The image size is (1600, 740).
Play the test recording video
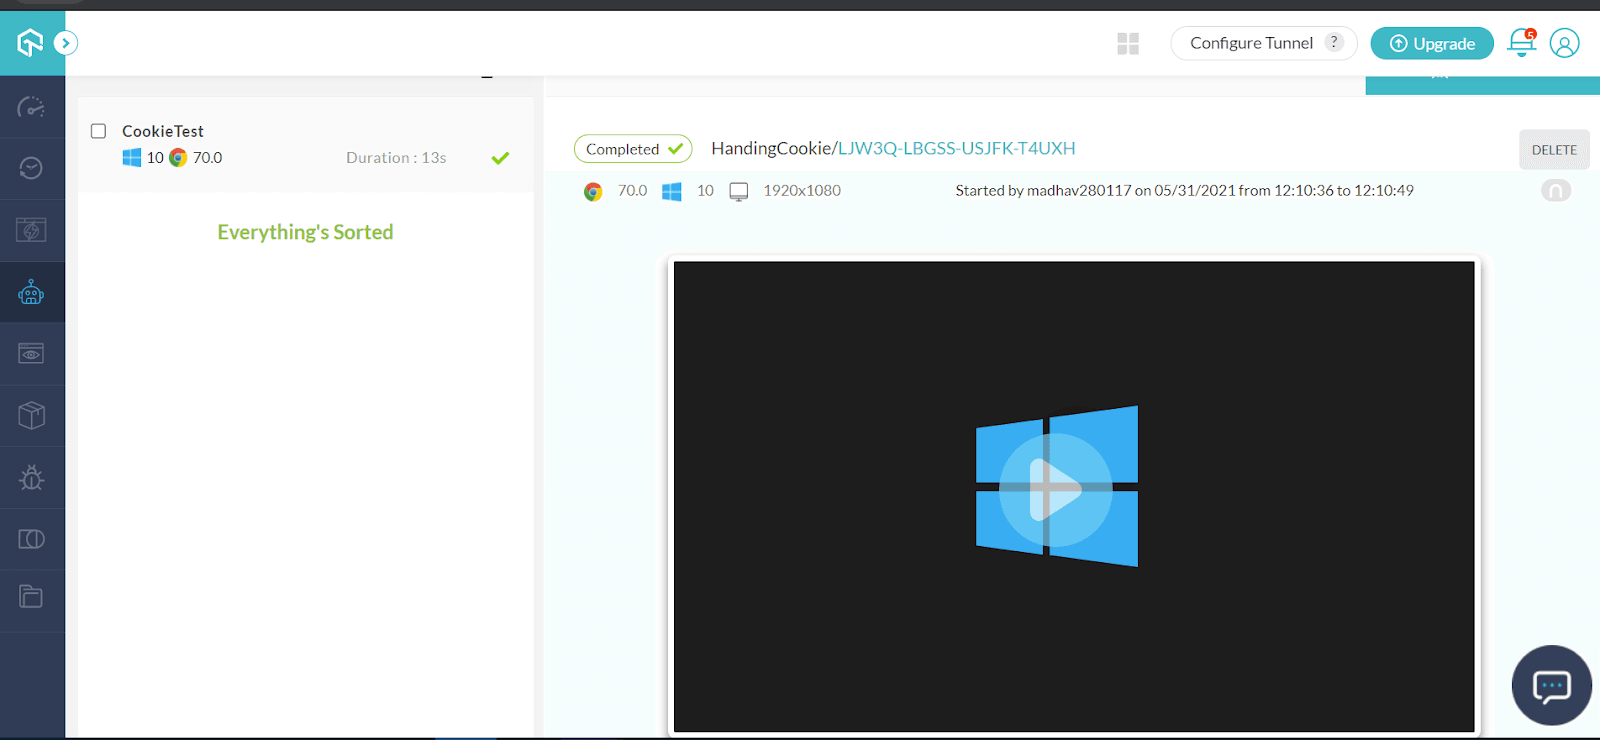point(1056,490)
